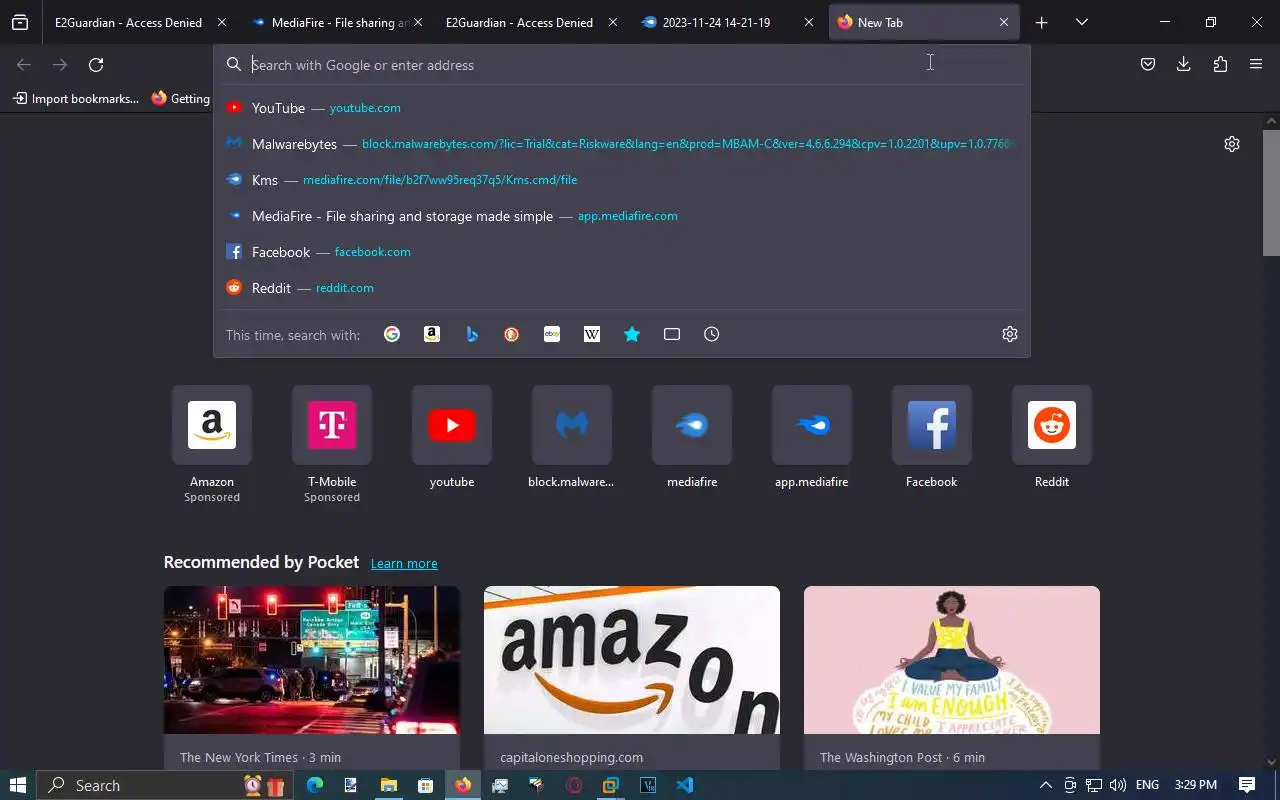Open The New York Times story thumbnail

(312, 660)
